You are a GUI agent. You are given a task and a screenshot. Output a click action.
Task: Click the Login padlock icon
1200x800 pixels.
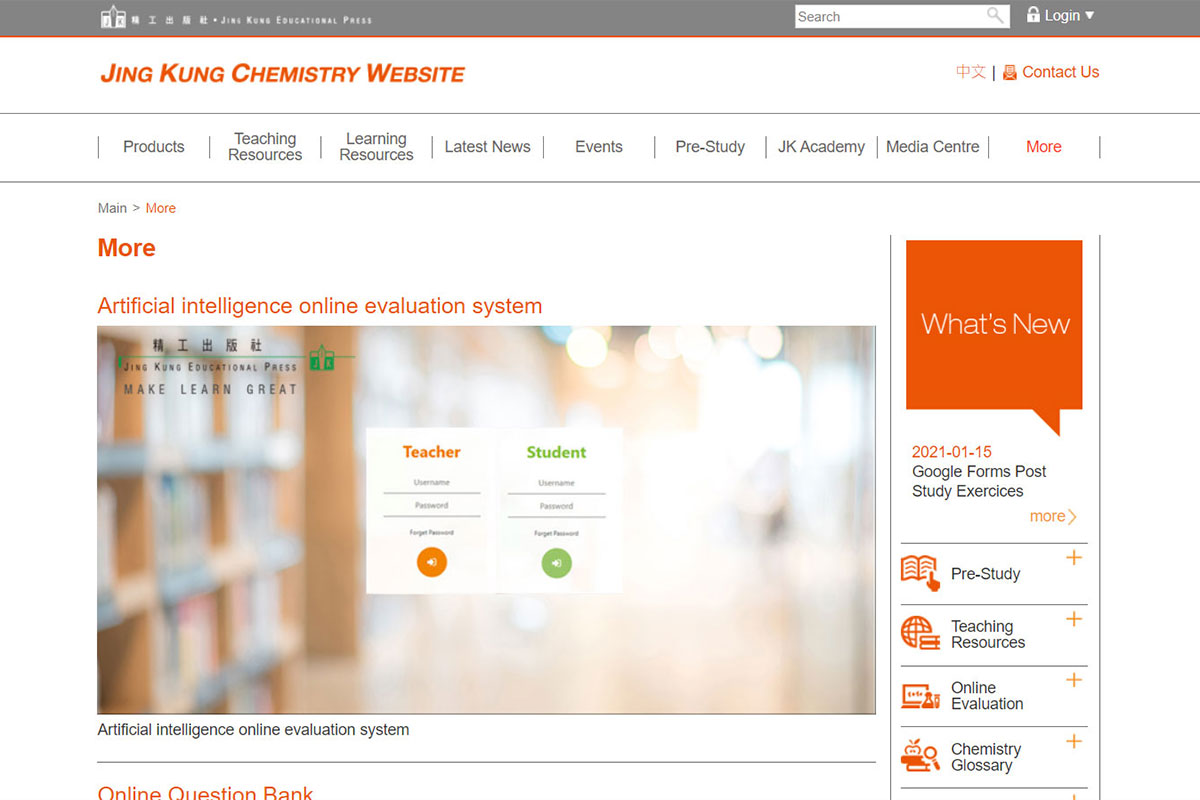click(1033, 14)
